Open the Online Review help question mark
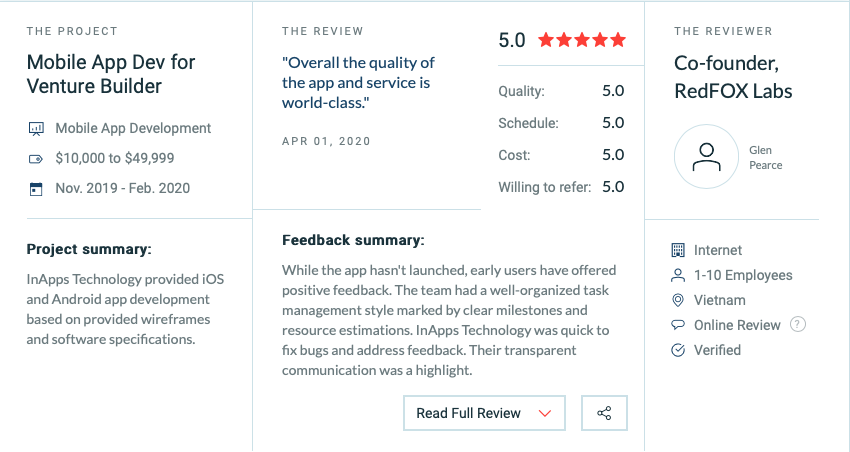The height and width of the screenshot is (452, 850). (x=797, y=325)
